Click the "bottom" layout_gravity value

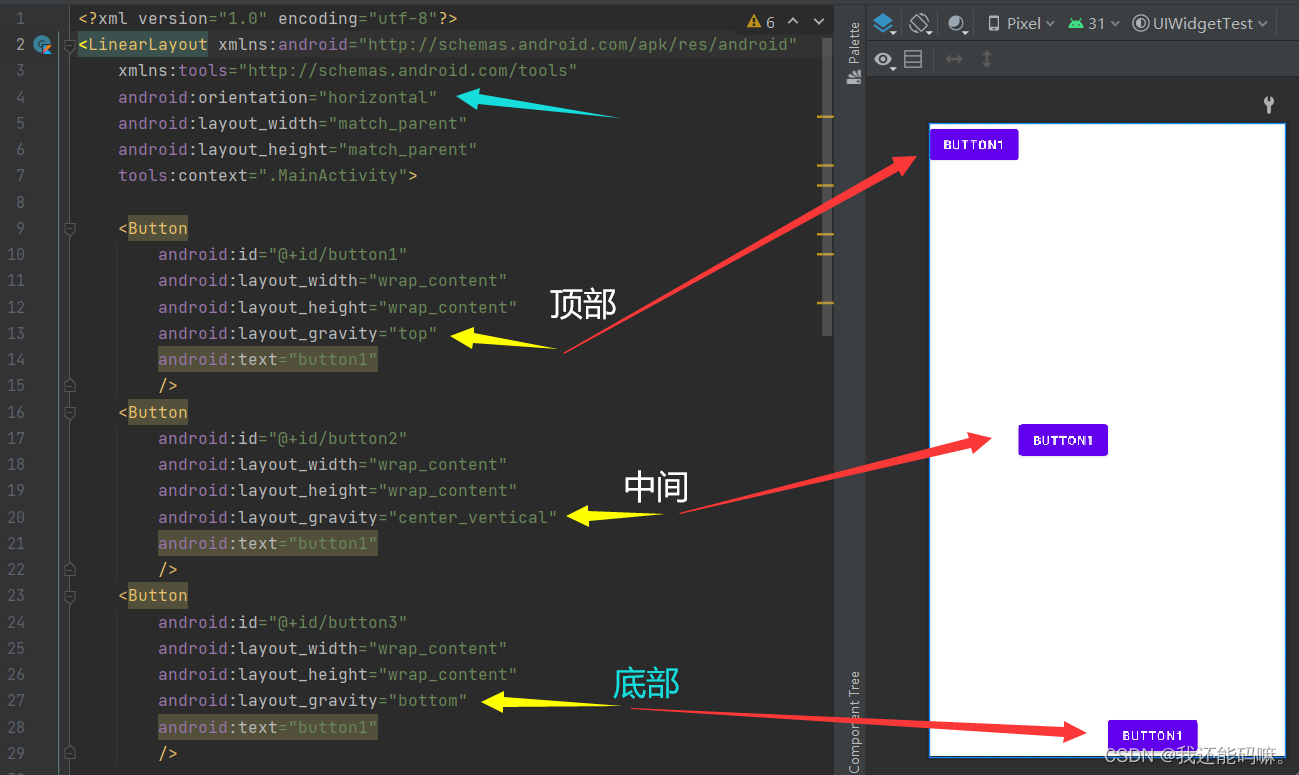(x=428, y=701)
